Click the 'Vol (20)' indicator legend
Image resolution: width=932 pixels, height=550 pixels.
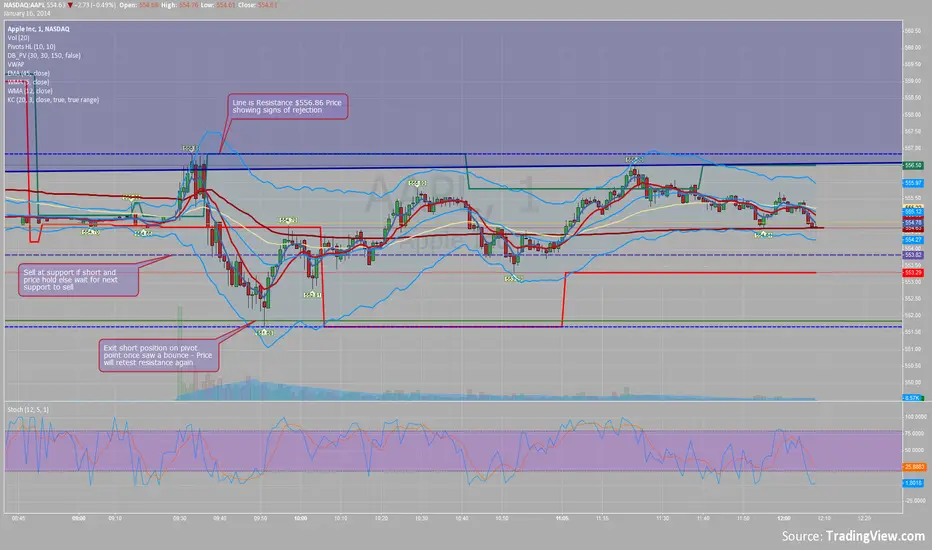tap(18, 37)
